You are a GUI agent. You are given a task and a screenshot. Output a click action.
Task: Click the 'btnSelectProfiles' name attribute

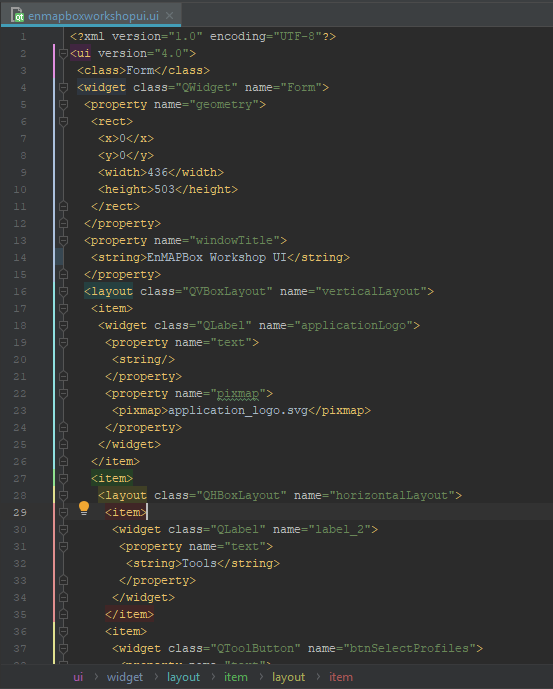[409, 649]
